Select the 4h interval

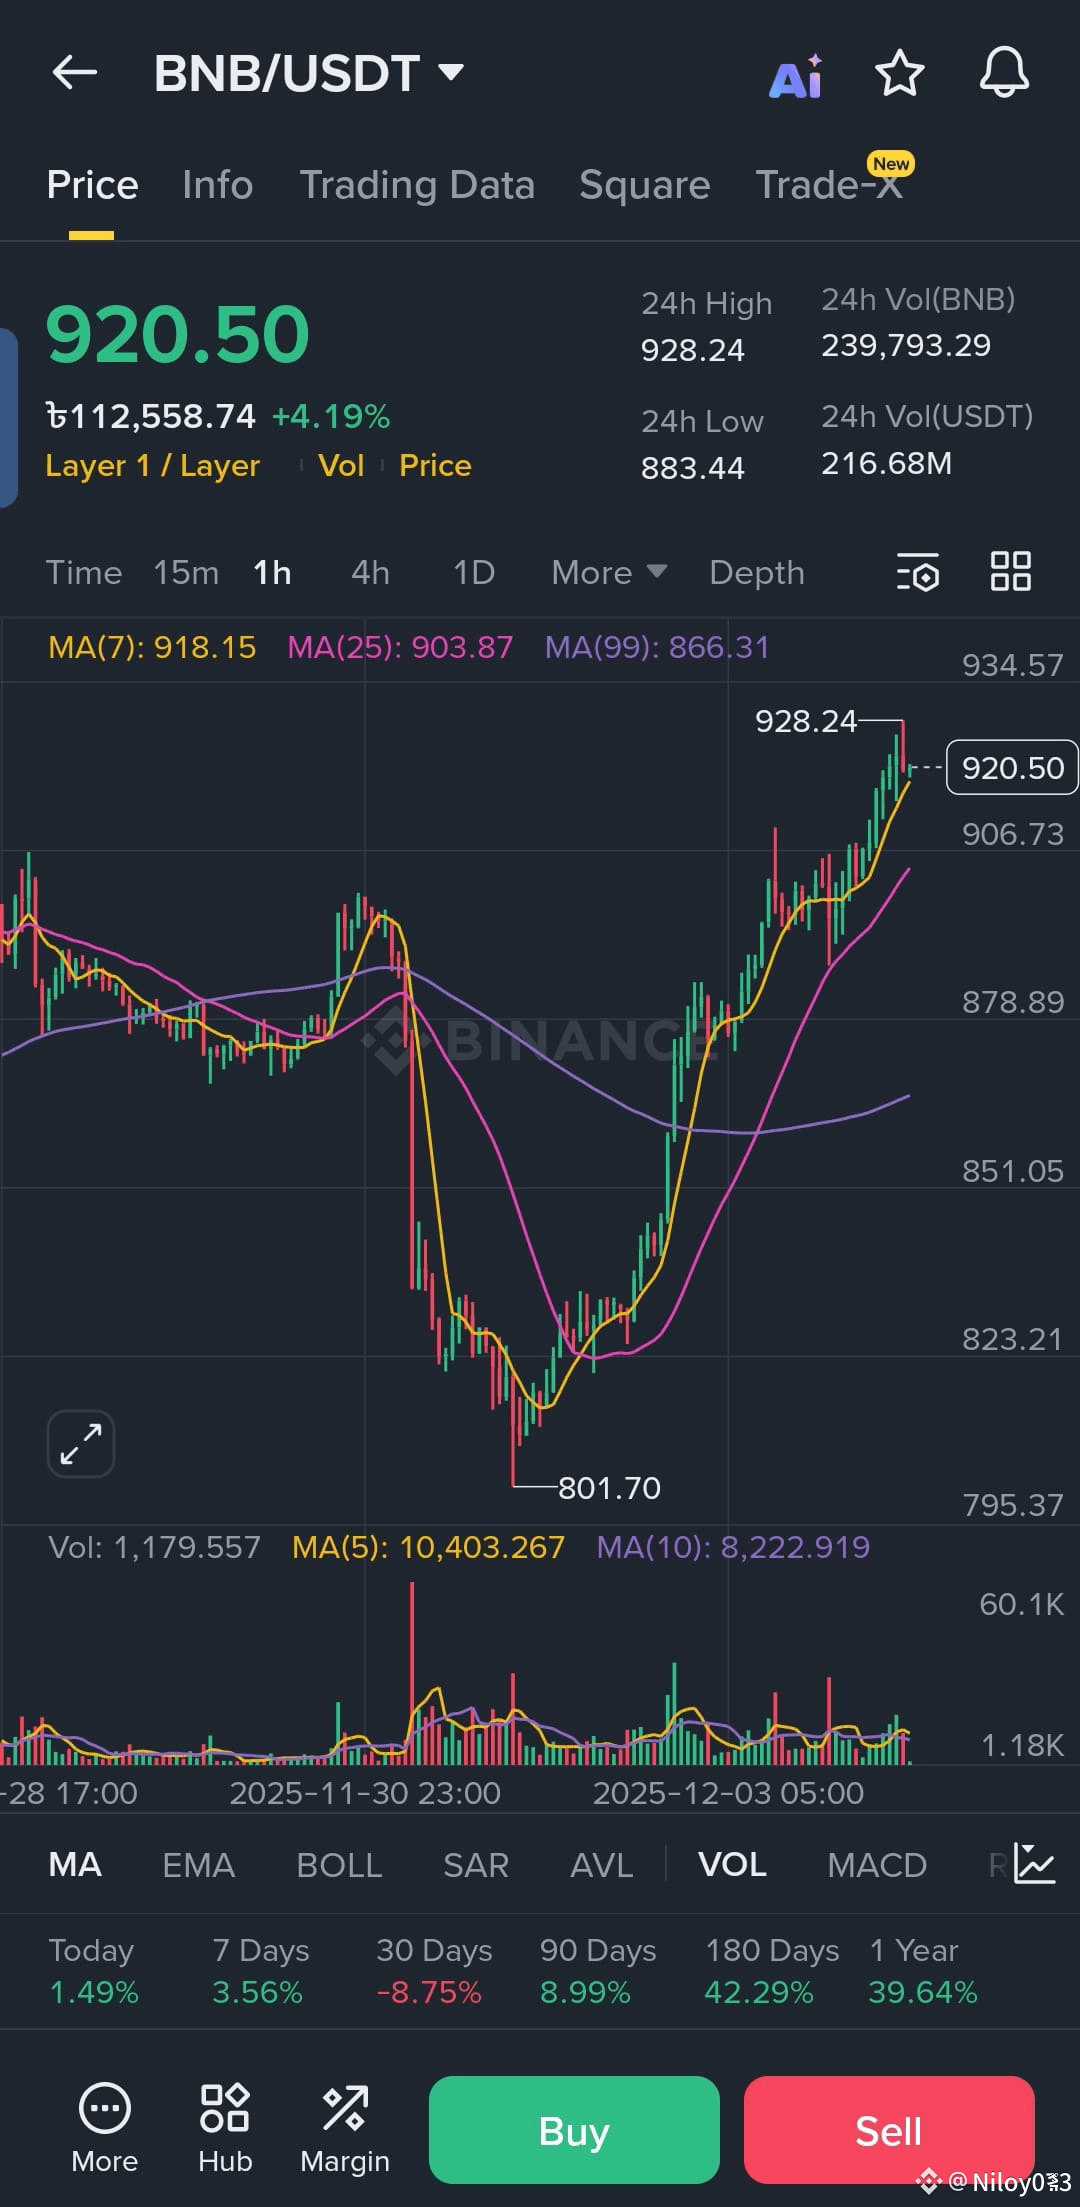370,573
